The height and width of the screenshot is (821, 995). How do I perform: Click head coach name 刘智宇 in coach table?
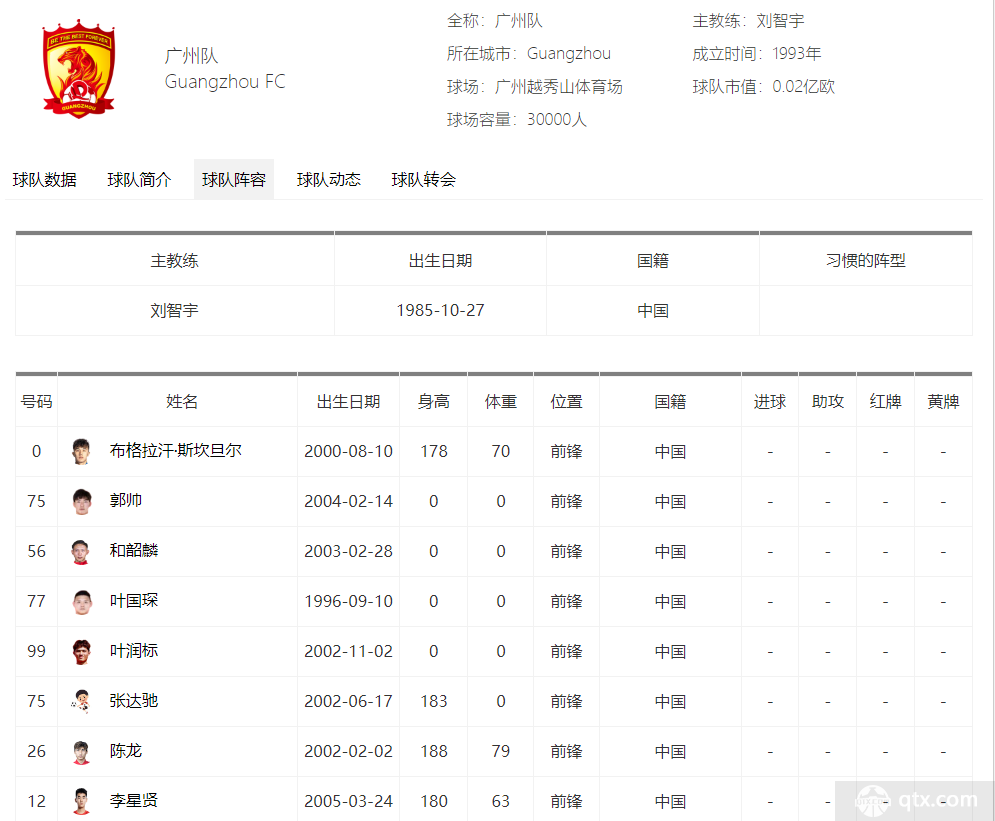175,311
